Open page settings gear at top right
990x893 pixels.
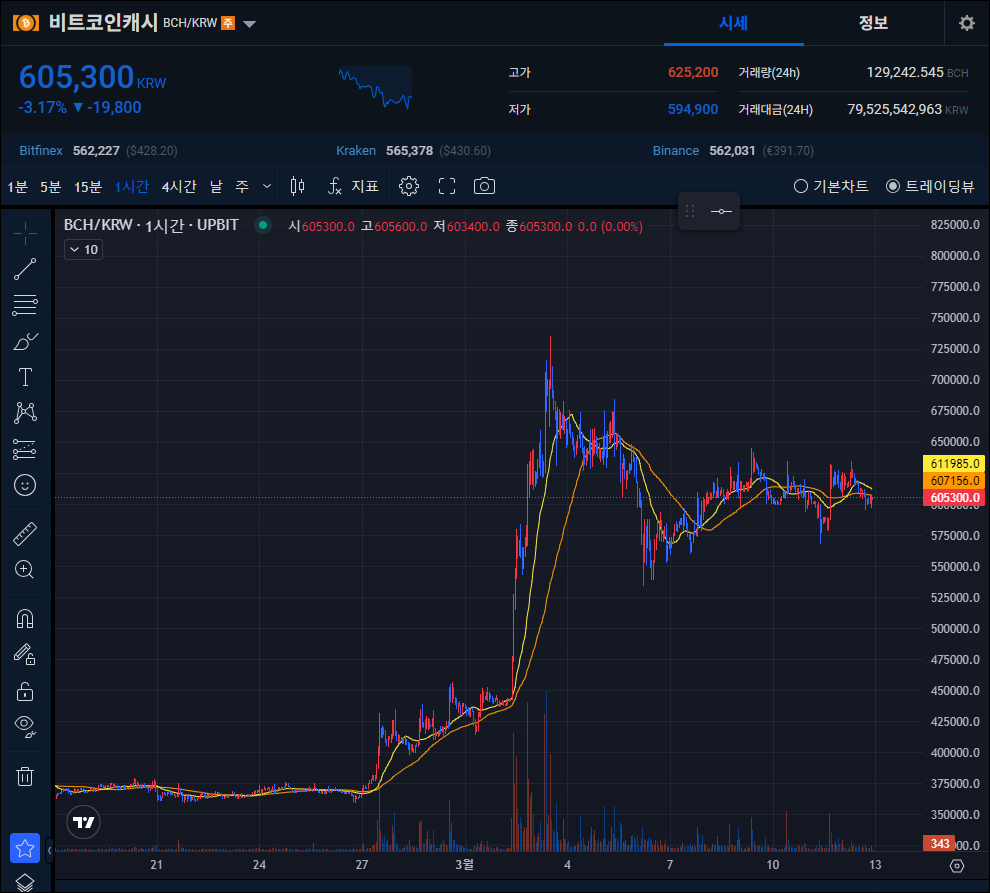(x=967, y=23)
